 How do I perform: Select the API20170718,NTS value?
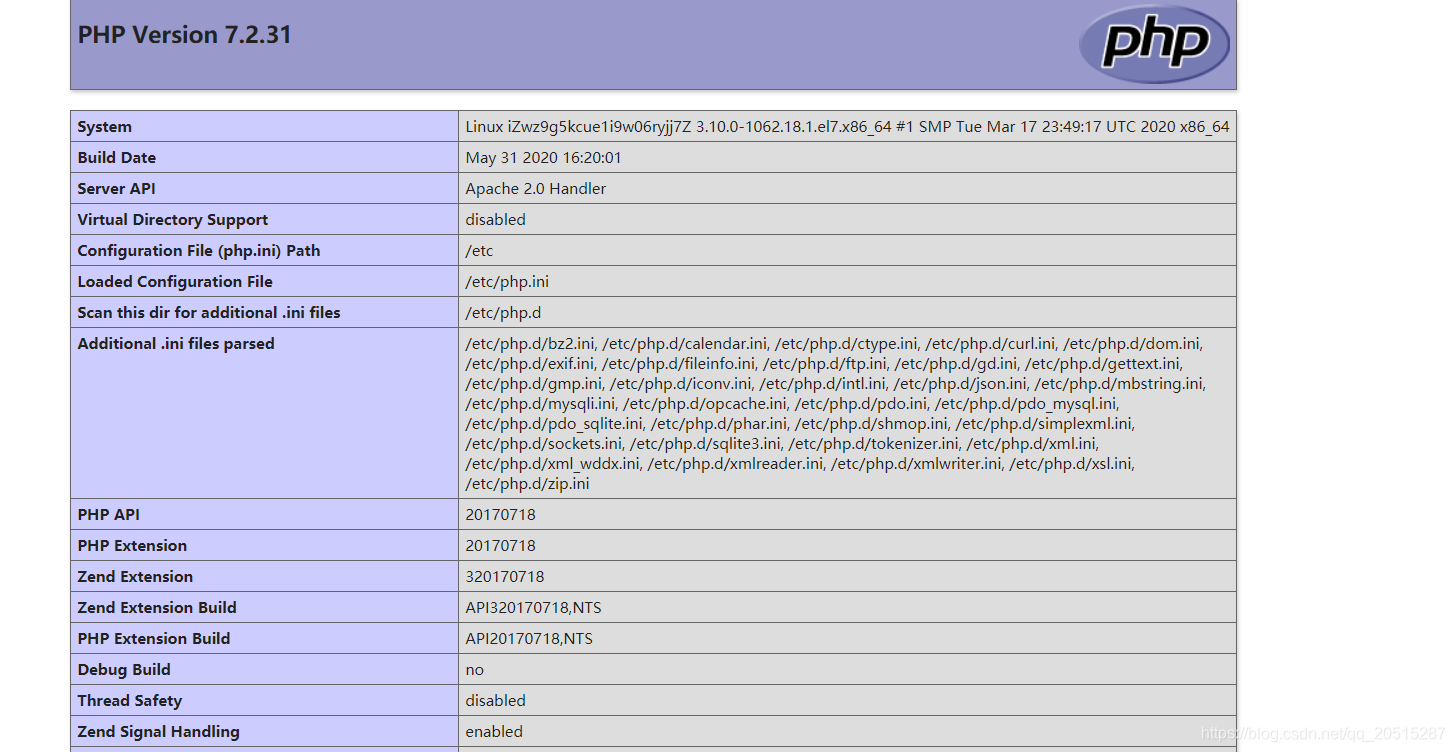click(x=529, y=639)
